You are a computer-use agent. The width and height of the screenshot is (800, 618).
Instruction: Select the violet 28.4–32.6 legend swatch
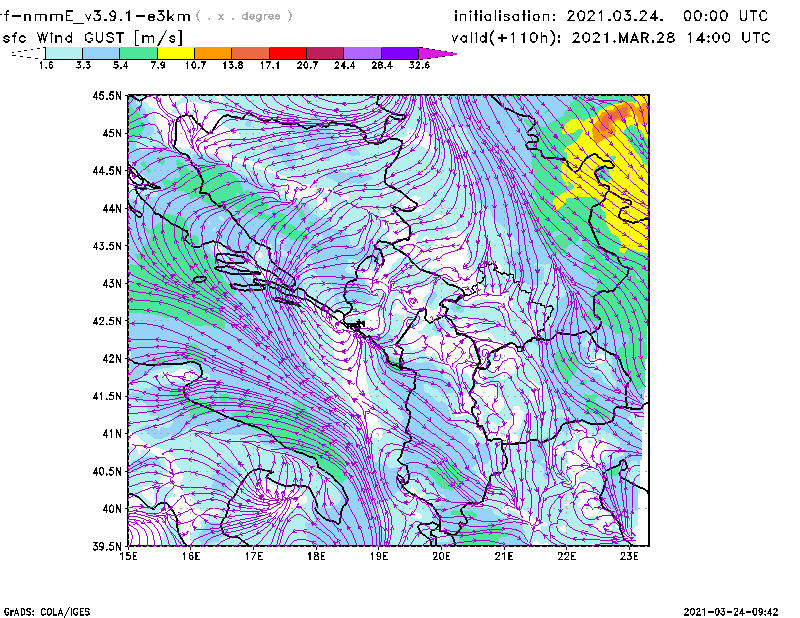point(400,53)
